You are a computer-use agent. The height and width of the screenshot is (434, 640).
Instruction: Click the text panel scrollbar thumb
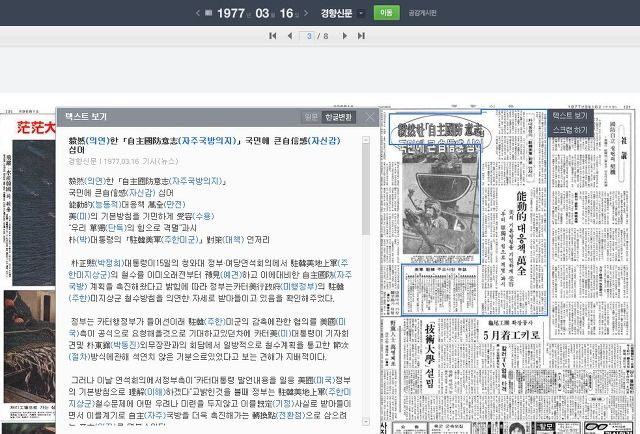366,189
